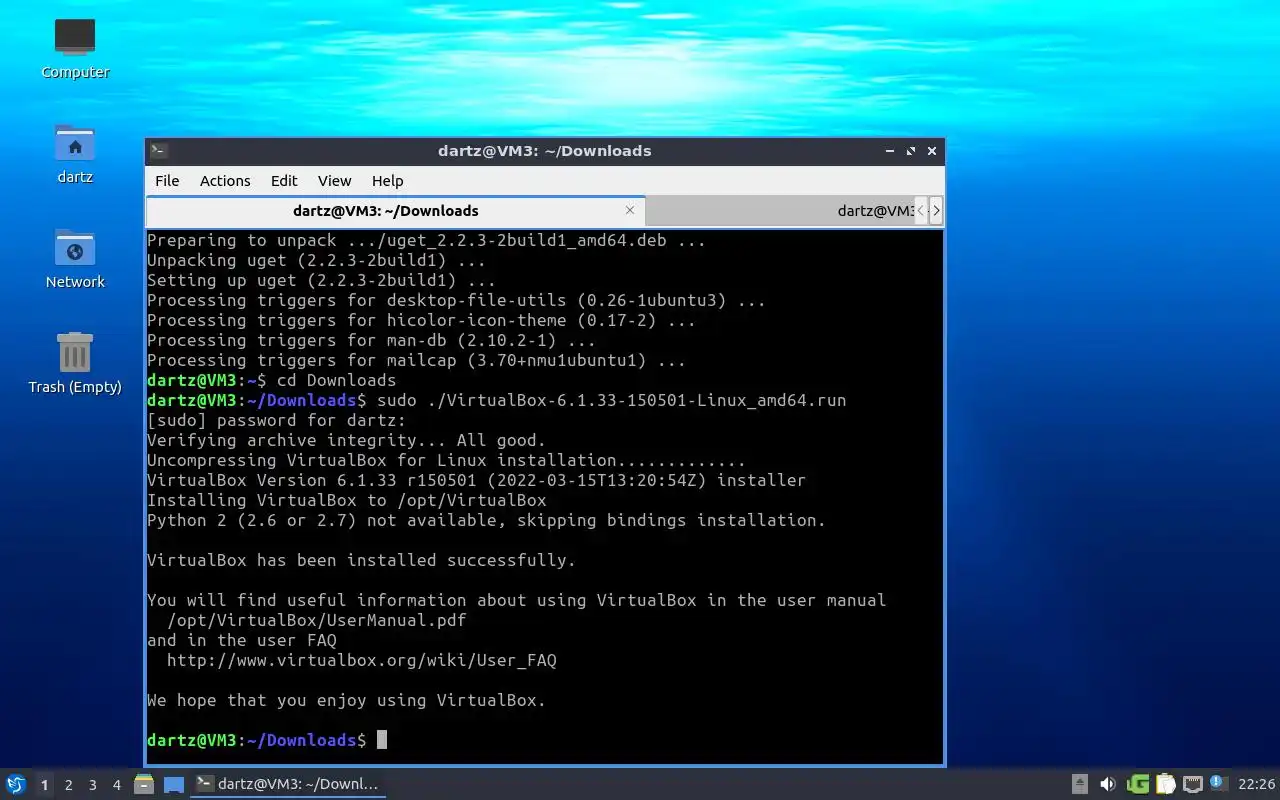Open the Lubuntu application menu launcher
Viewport: 1280px width, 800px height.
coord(15,784)
